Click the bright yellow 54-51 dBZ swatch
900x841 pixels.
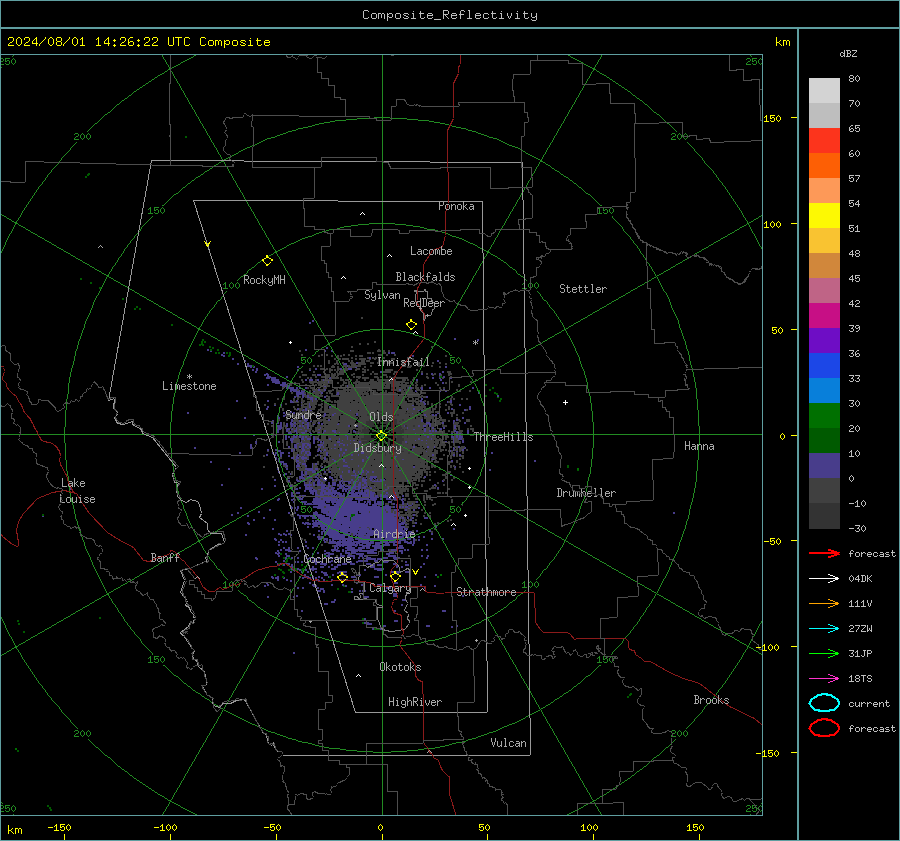pyautogui.click(x=824, y=216)
